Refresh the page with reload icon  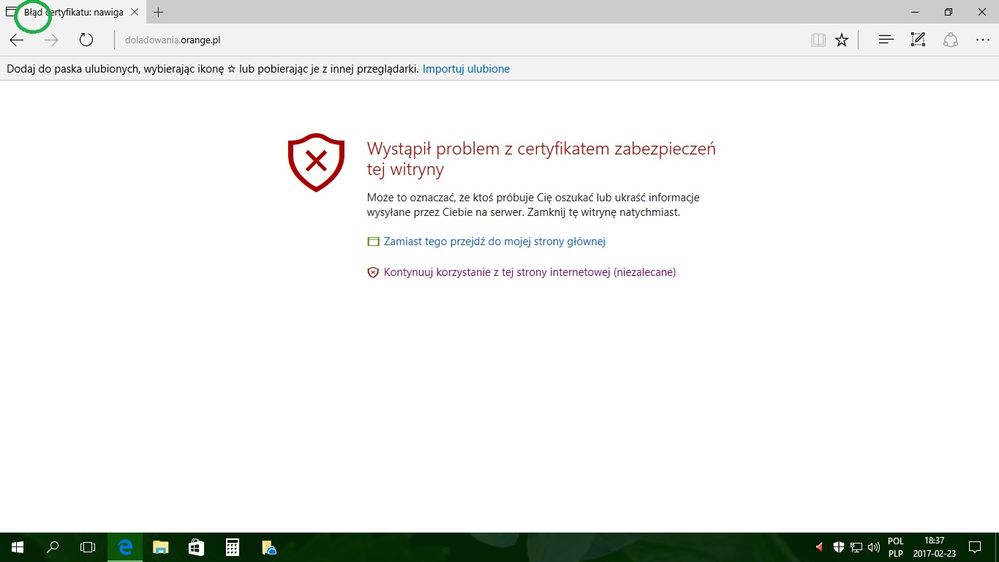point(86,40)
